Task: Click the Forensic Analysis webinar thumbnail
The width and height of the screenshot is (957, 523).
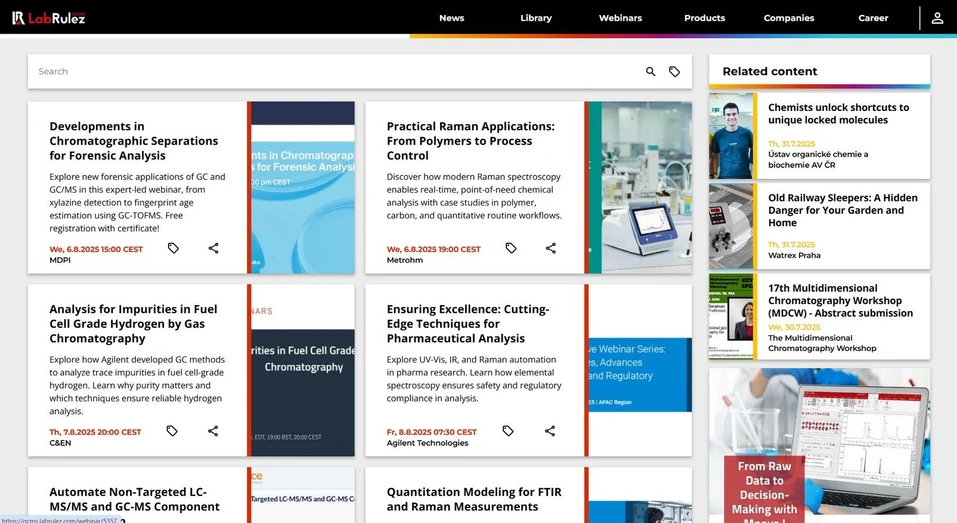Action: click(303, 187)
